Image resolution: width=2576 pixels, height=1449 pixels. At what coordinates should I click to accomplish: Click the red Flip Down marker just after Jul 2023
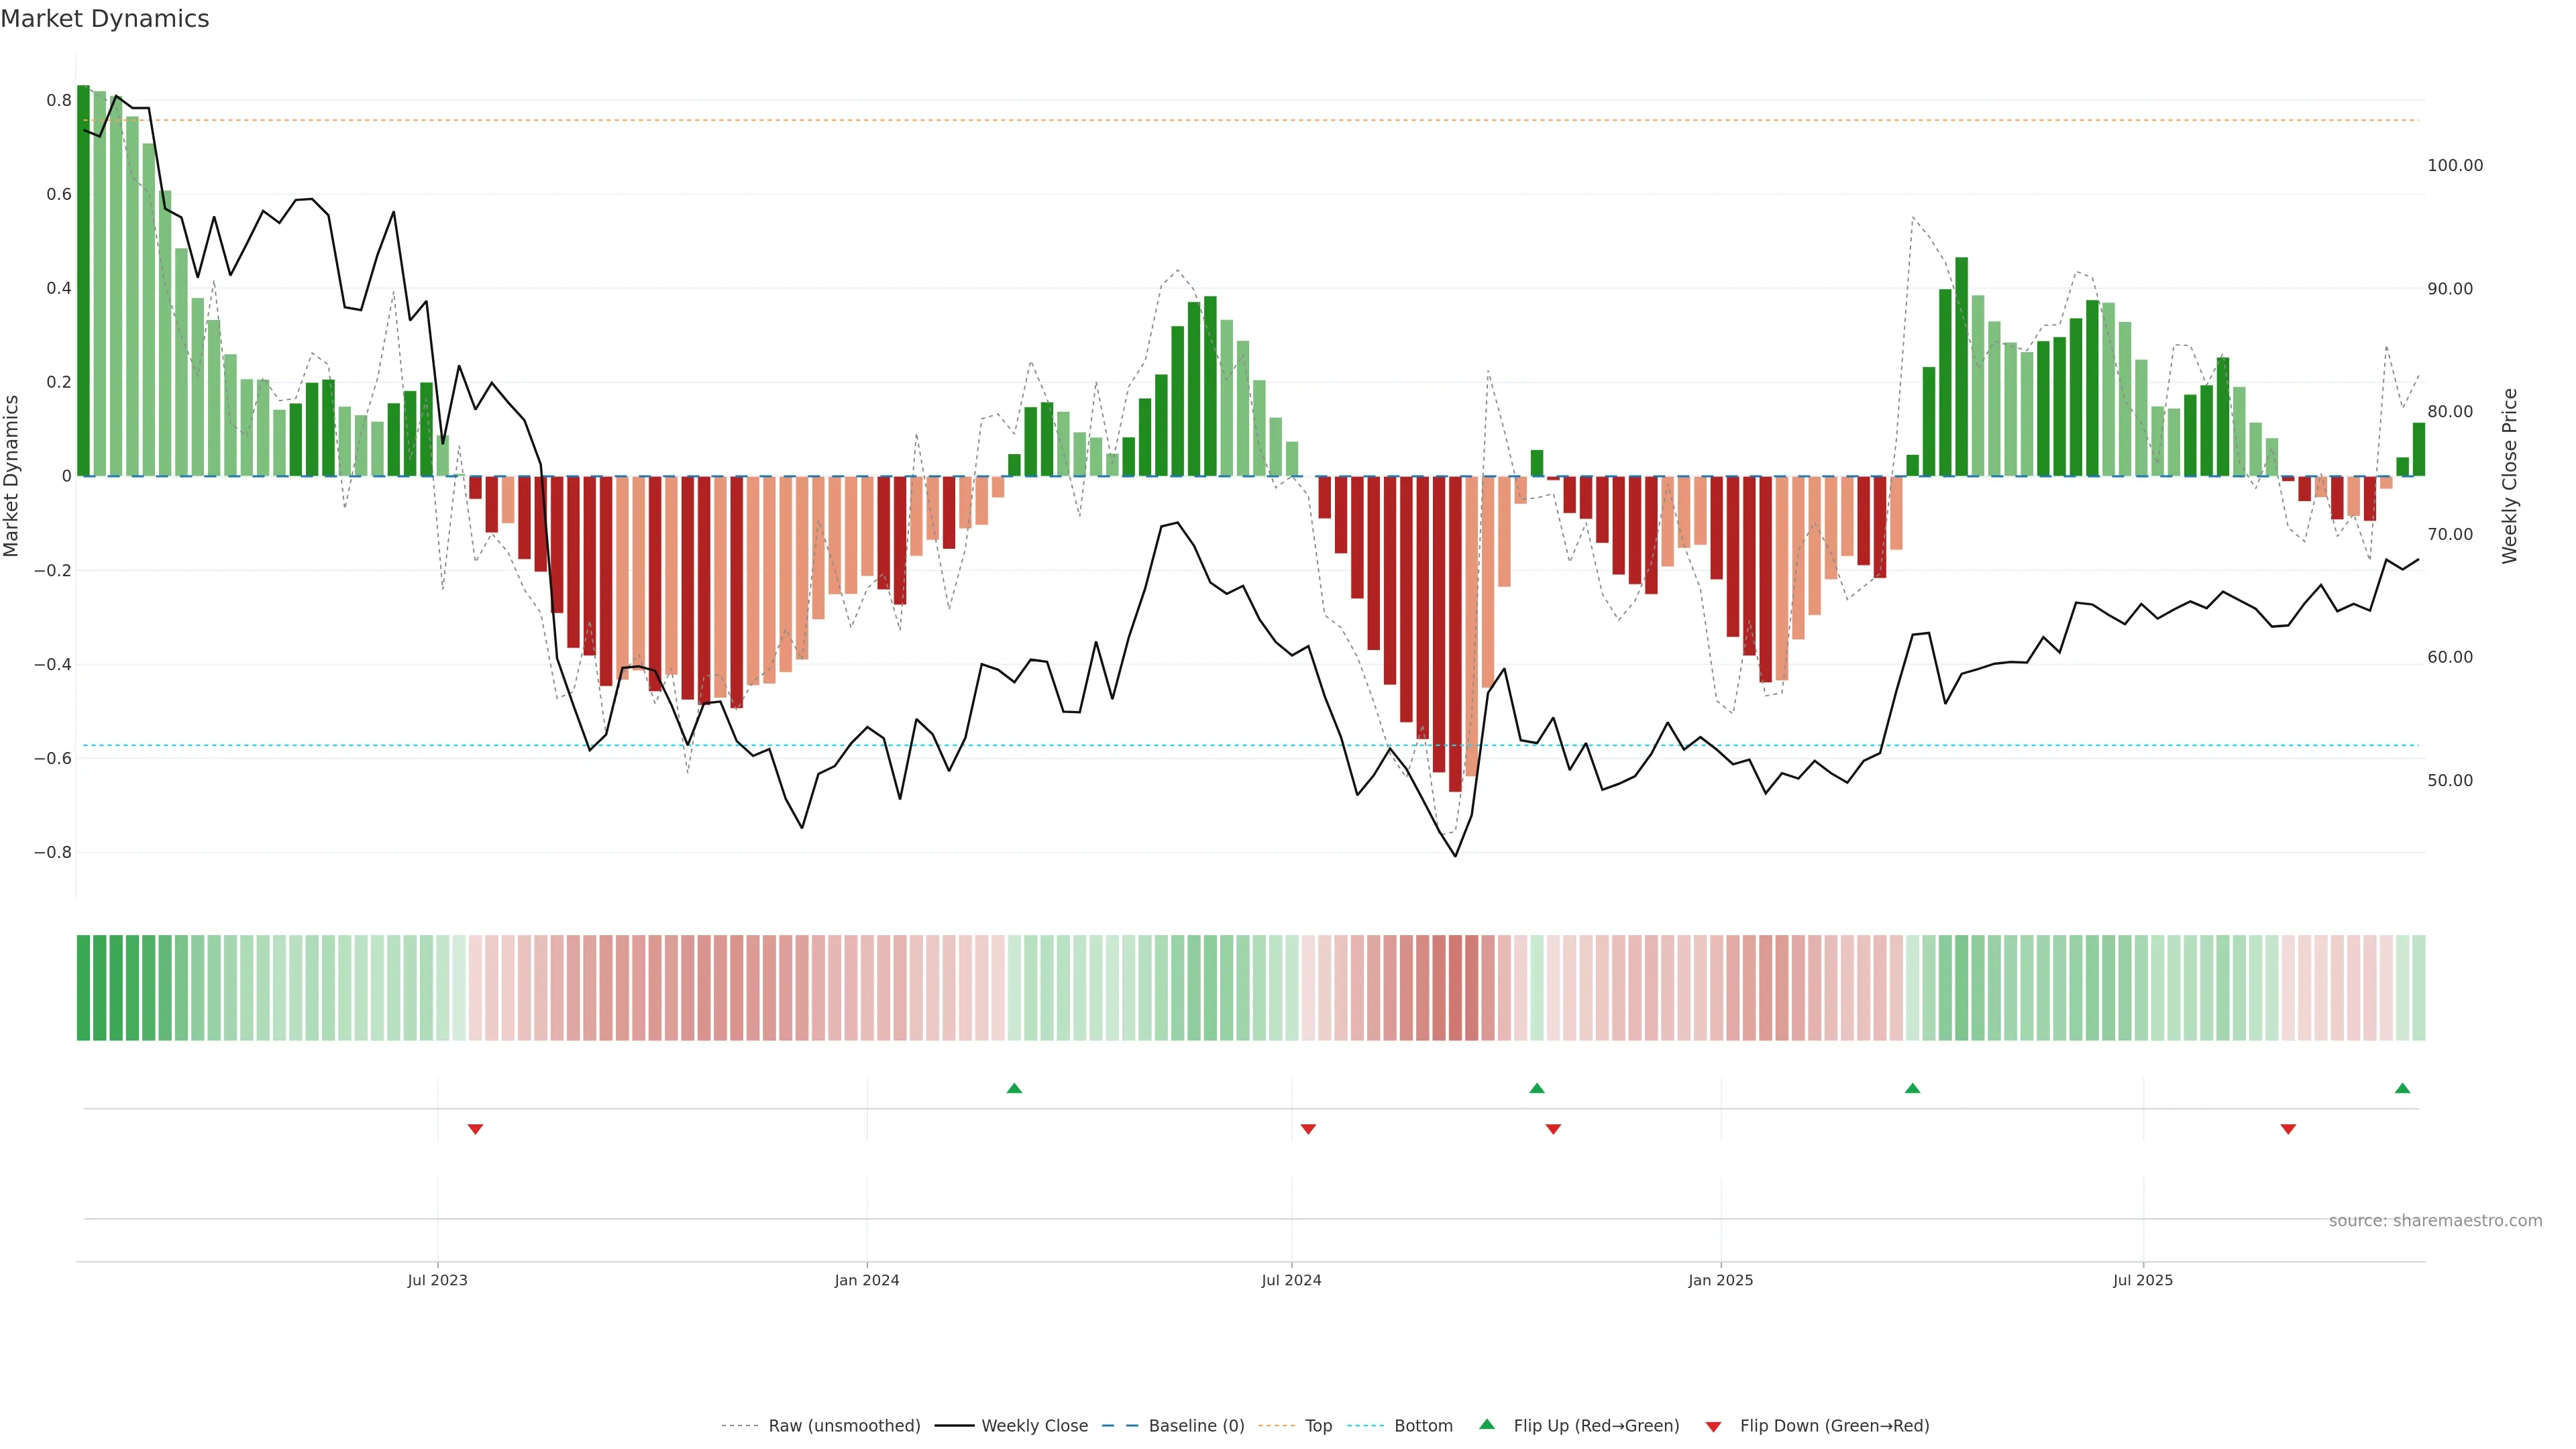point(475,1129)
